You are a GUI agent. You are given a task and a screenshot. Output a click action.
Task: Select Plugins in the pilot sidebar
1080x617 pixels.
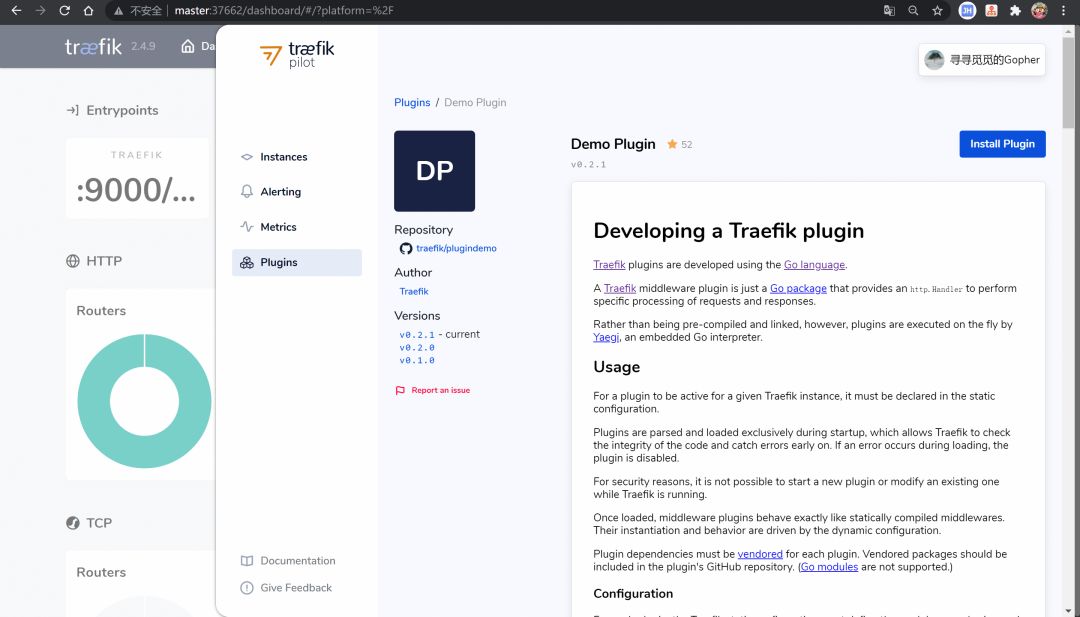pos(297,262)
